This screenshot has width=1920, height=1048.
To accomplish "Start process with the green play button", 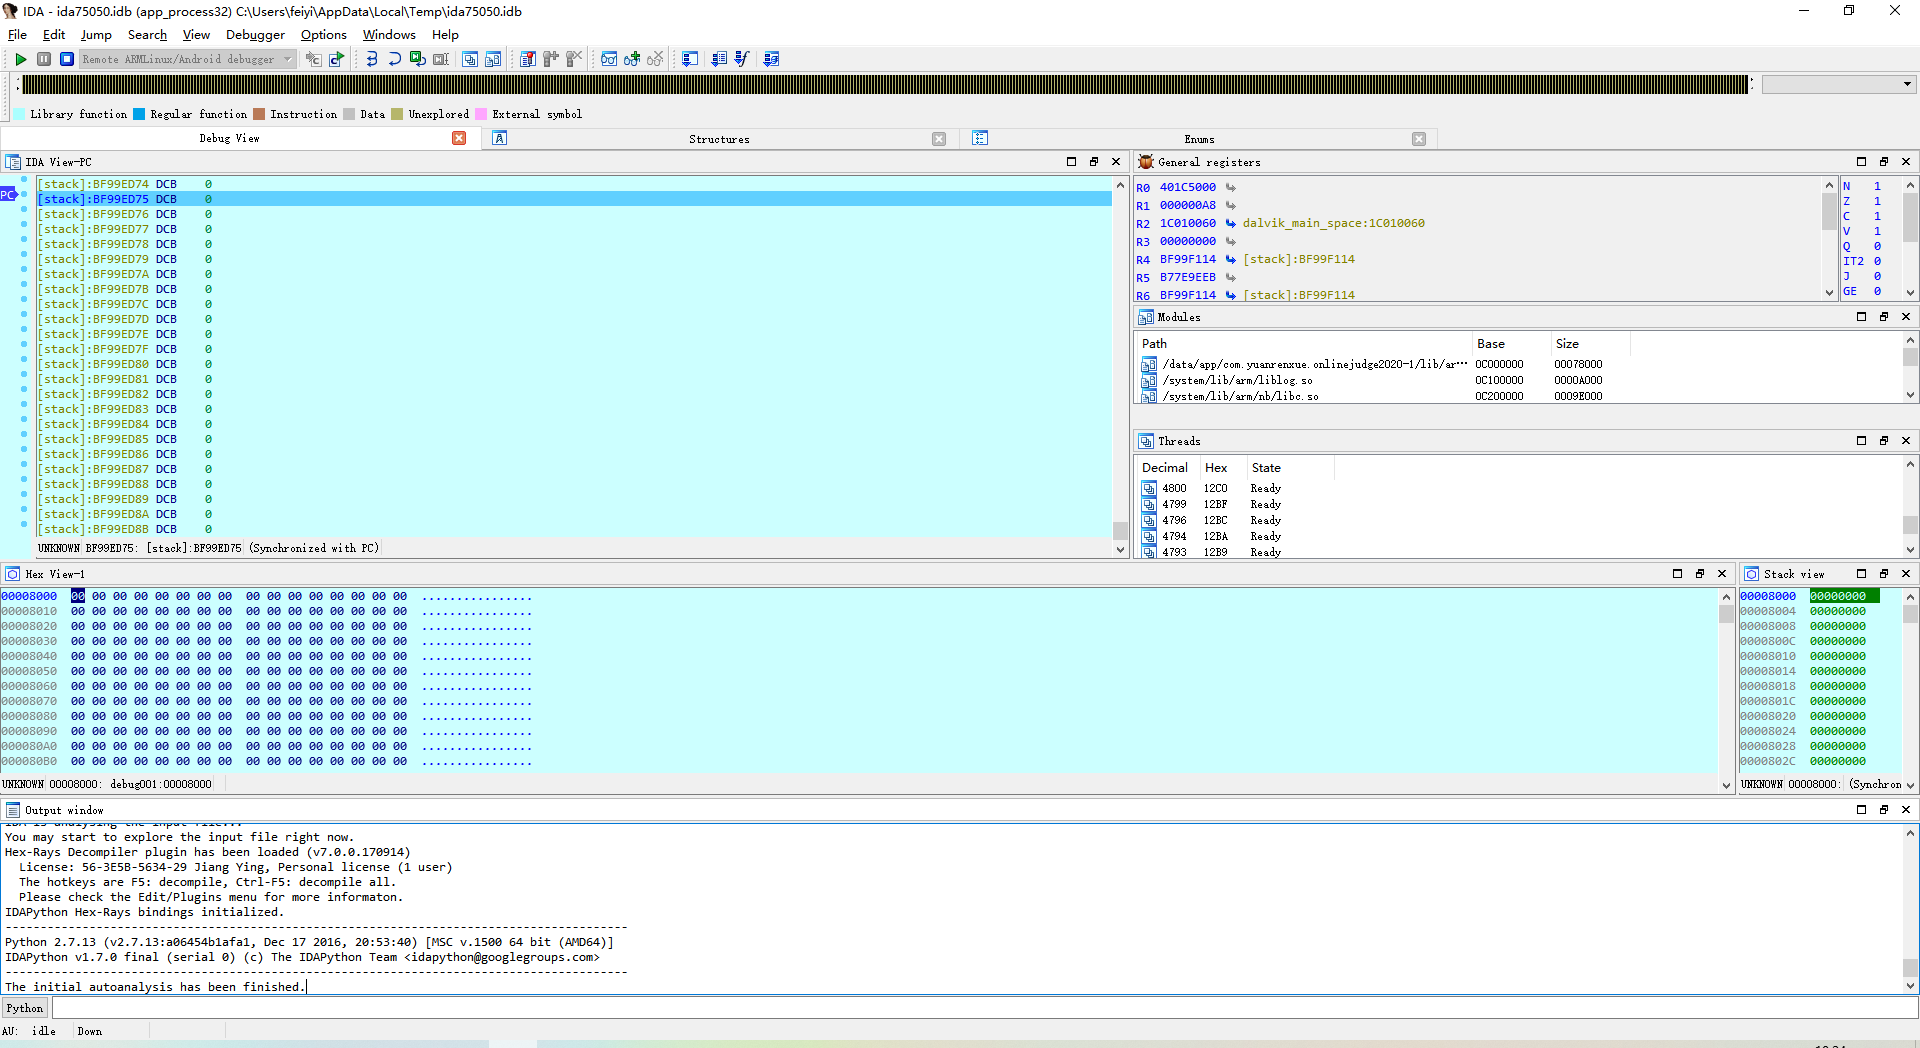I will point(20,59).
